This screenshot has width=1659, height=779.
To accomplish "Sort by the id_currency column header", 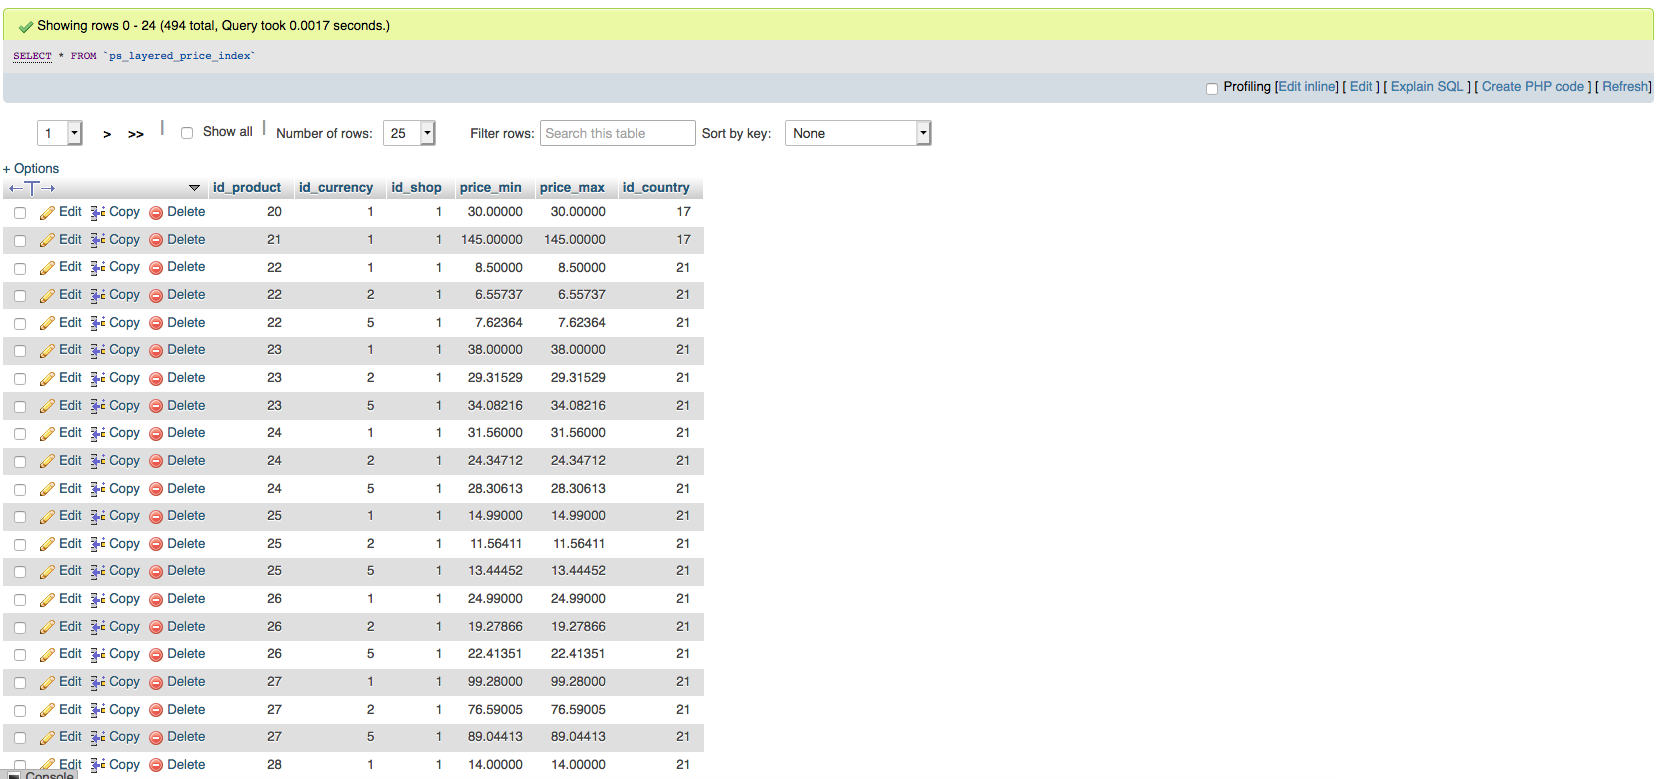I will click(x=335, y=187).
